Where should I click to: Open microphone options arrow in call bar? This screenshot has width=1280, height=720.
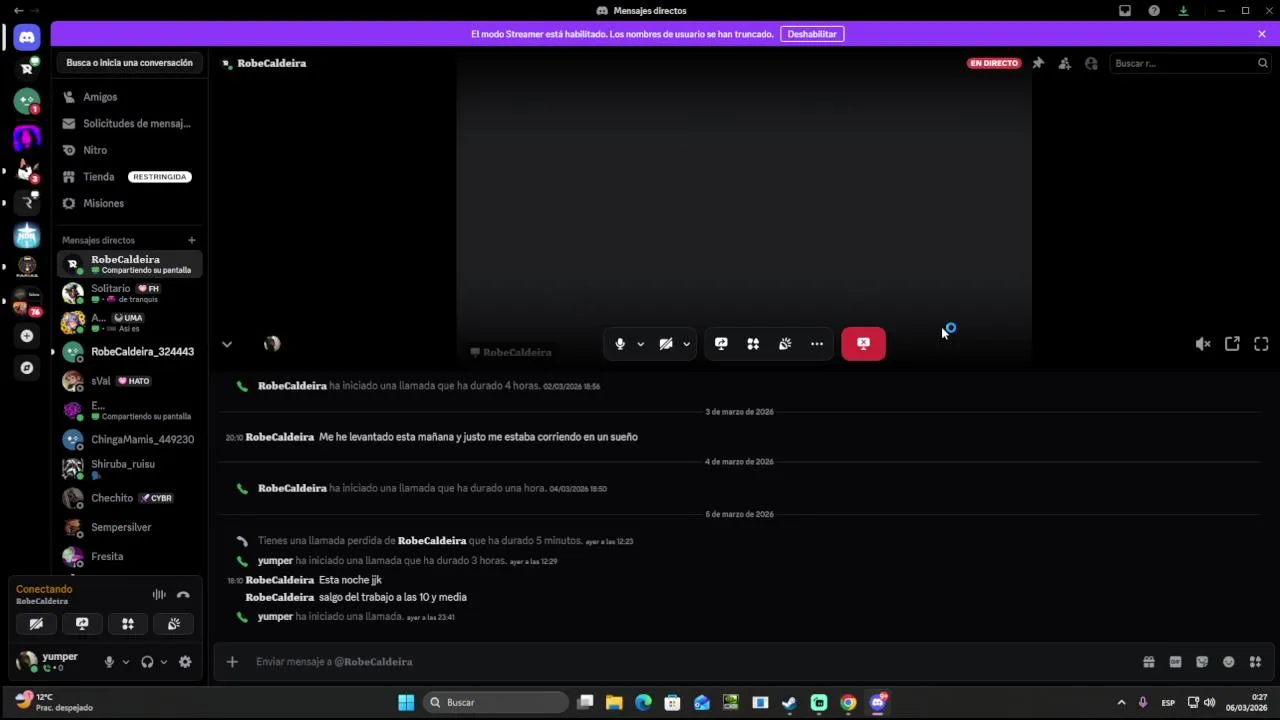point(640,344)
